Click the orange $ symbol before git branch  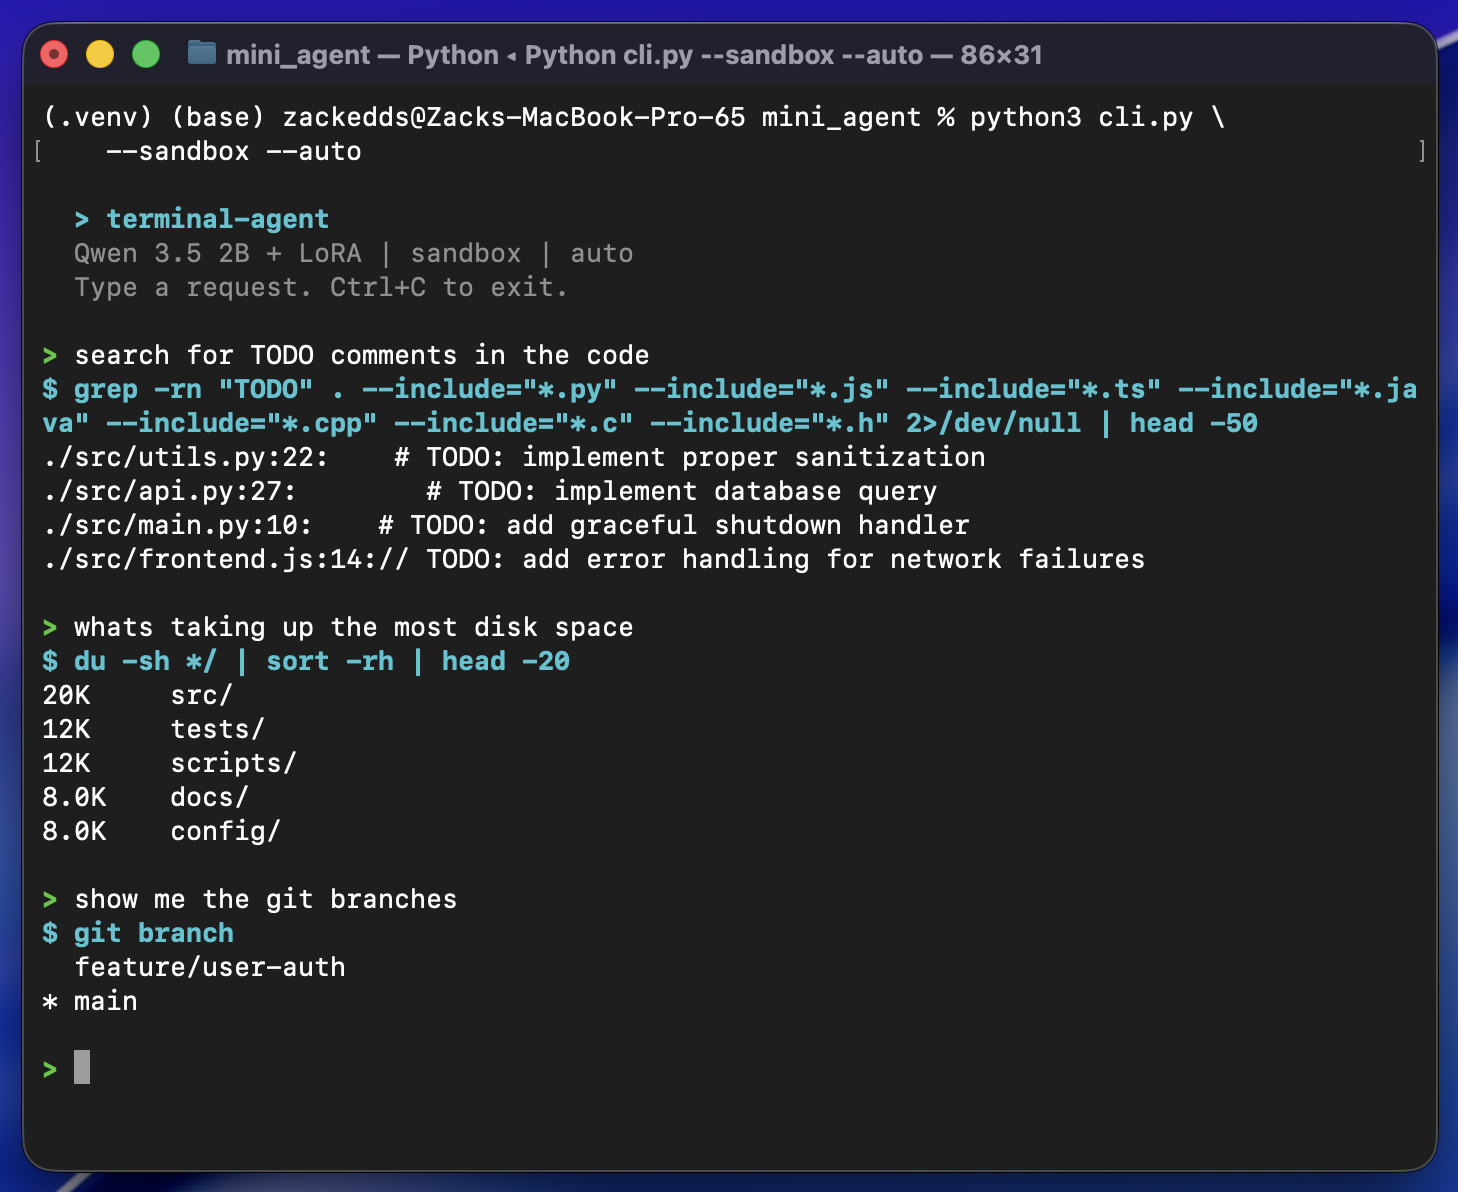[x=48, y=932]
